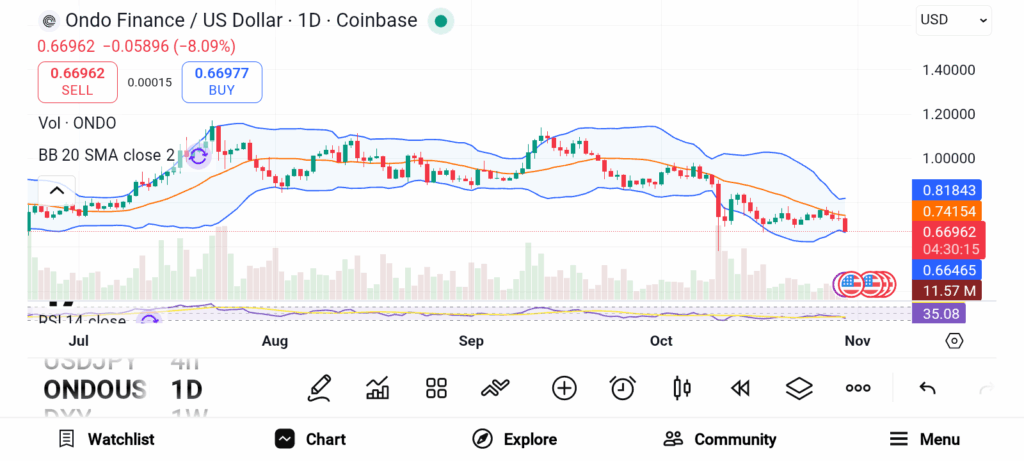This screenshot has width=1024, height=461.
Task: Open the indicators chart icon
Action: coord(378,388)
